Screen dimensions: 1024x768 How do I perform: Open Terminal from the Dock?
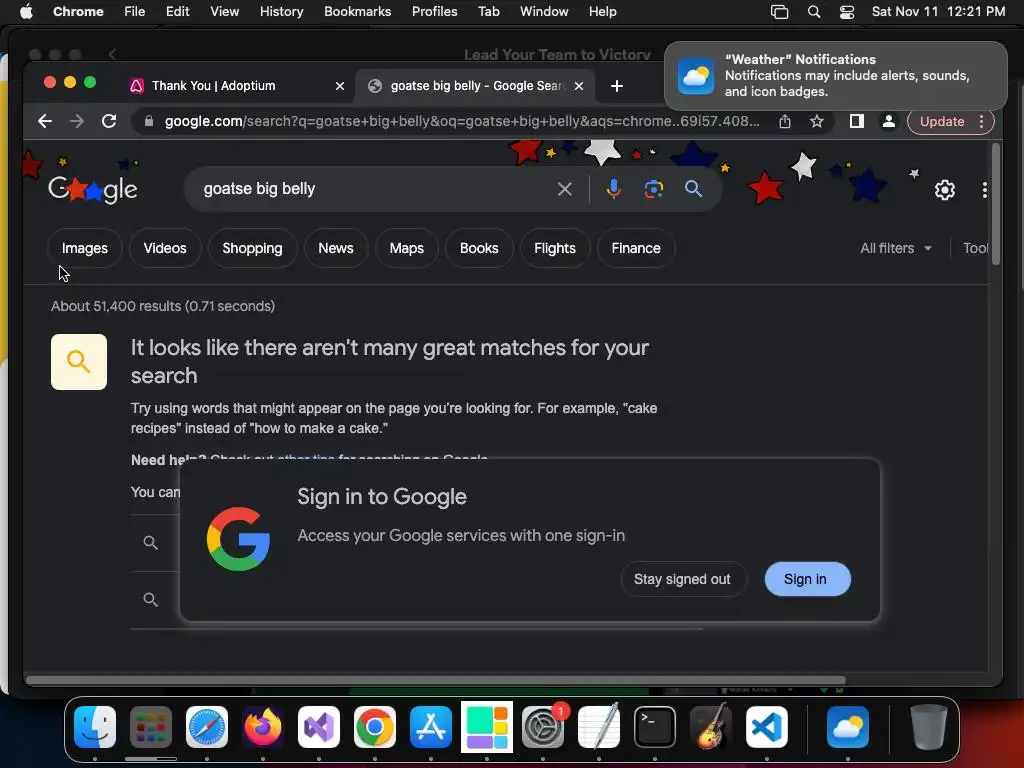click(655, 726)
